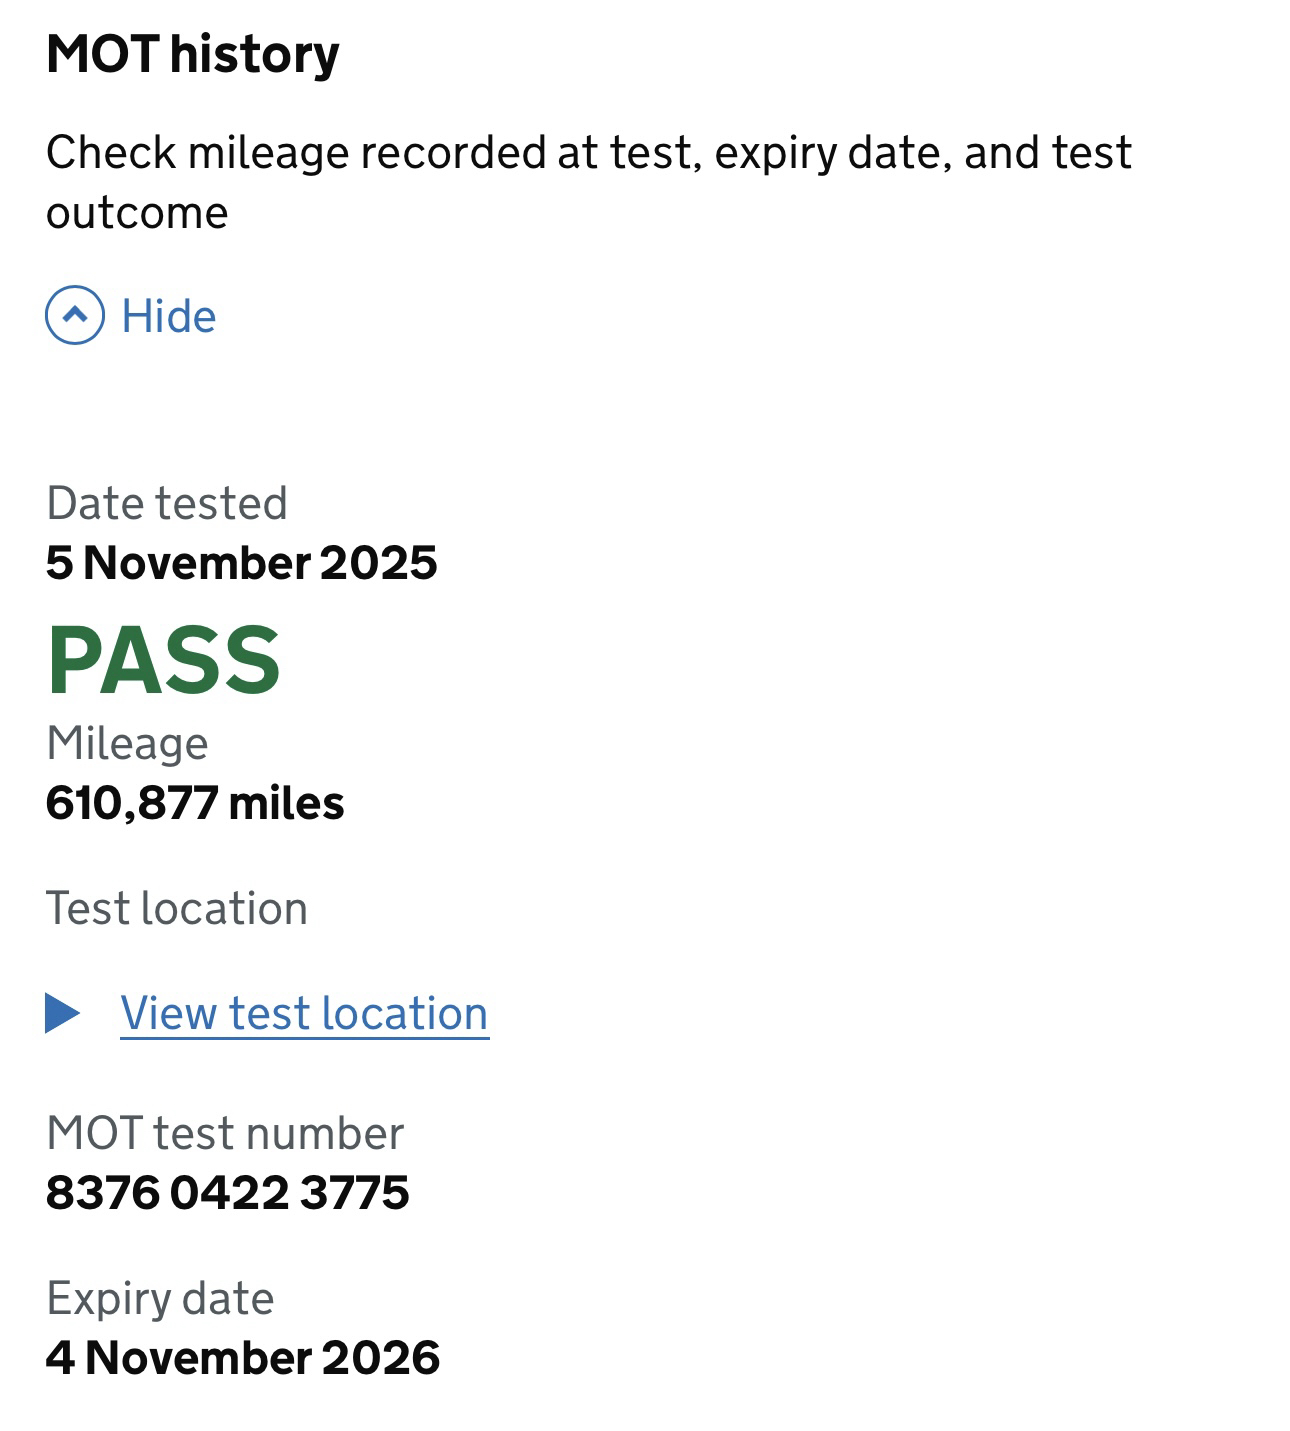1290x1431 pixels.
Task: Click the green PASS result
Action: coord(164,660)
